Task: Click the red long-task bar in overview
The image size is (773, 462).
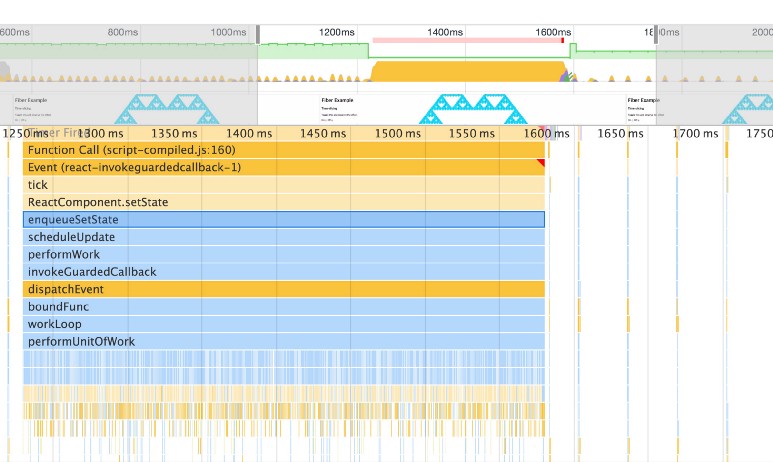Action: (x=467, y=40)
